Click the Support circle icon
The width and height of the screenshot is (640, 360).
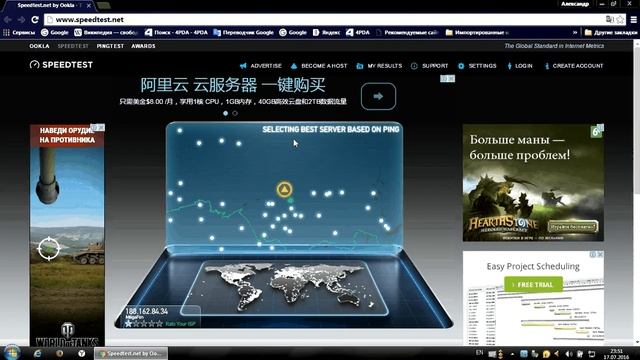(x=414, y=66)
